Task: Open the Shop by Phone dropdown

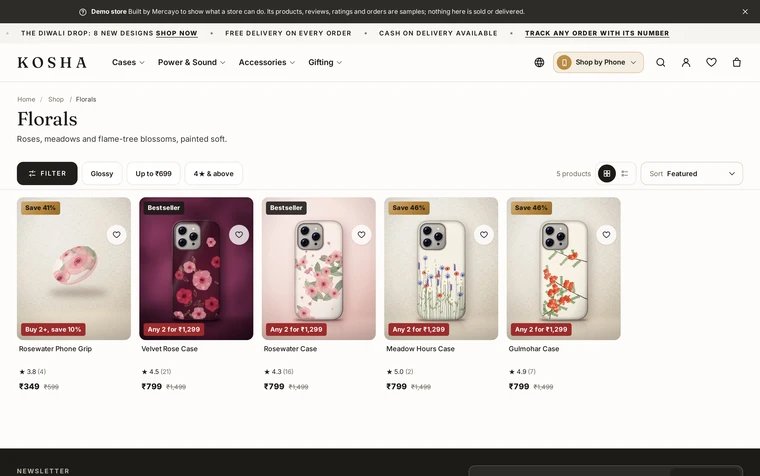Action: (598, 63)
